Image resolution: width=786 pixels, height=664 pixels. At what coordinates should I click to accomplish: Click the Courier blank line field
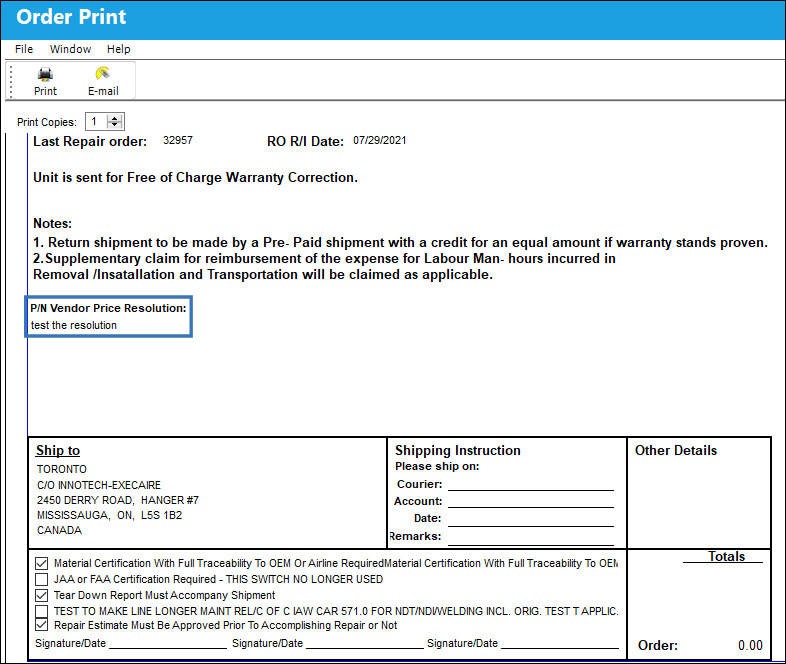click(530, 485)
